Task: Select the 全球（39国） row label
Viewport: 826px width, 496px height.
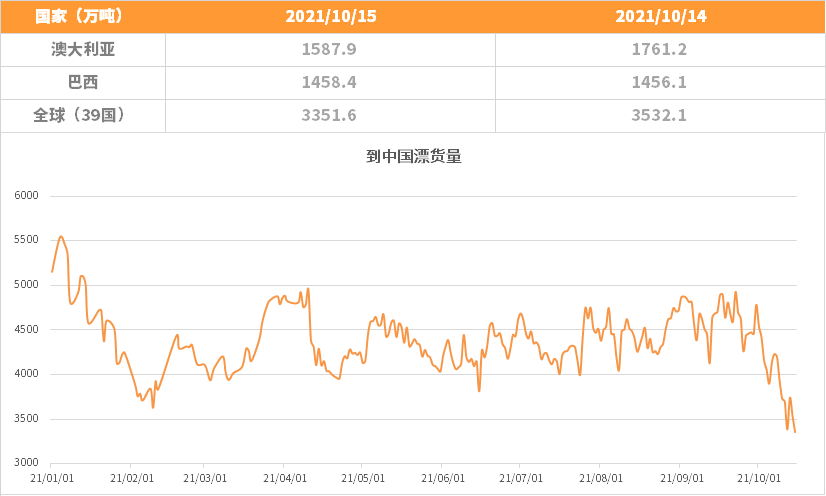Action: [80, 115]
